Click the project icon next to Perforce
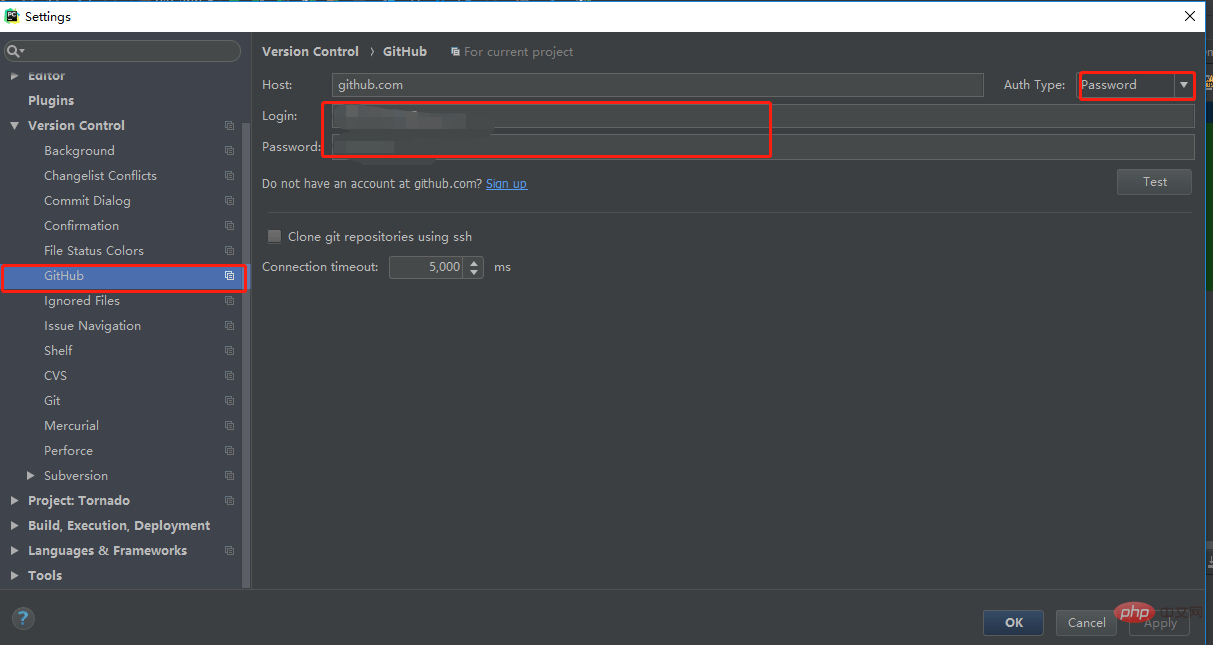This screenshot has width=1213, height=645. click(x=229, y=451)
